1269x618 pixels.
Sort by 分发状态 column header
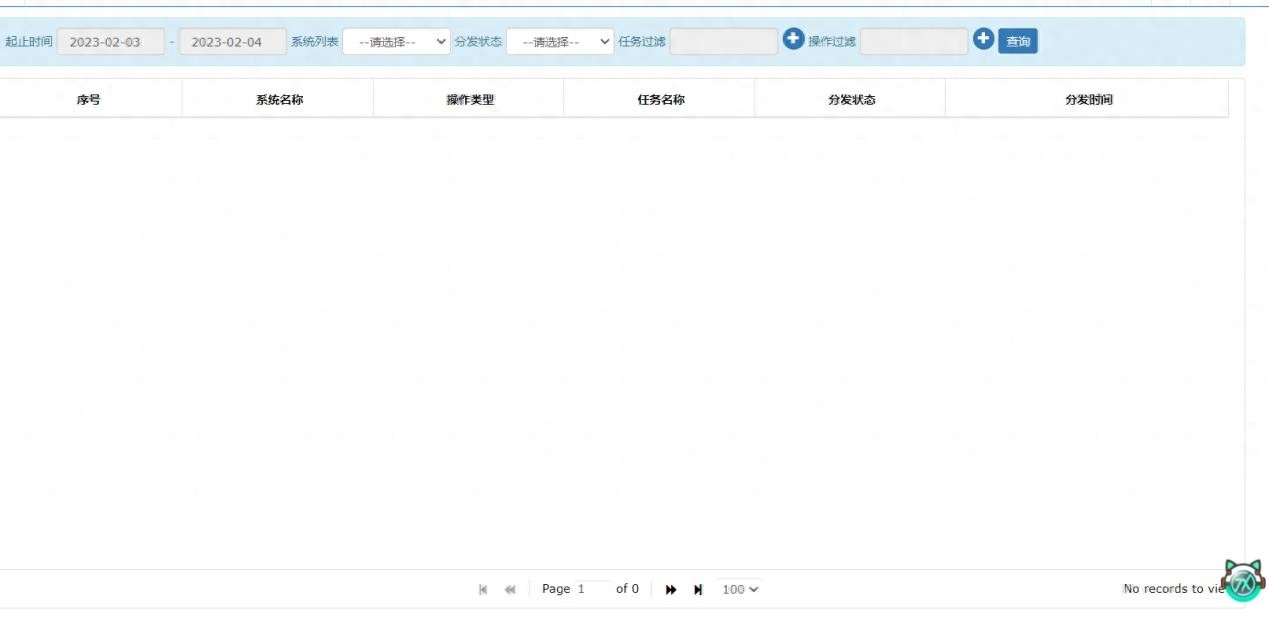click(x=852, y=100)
